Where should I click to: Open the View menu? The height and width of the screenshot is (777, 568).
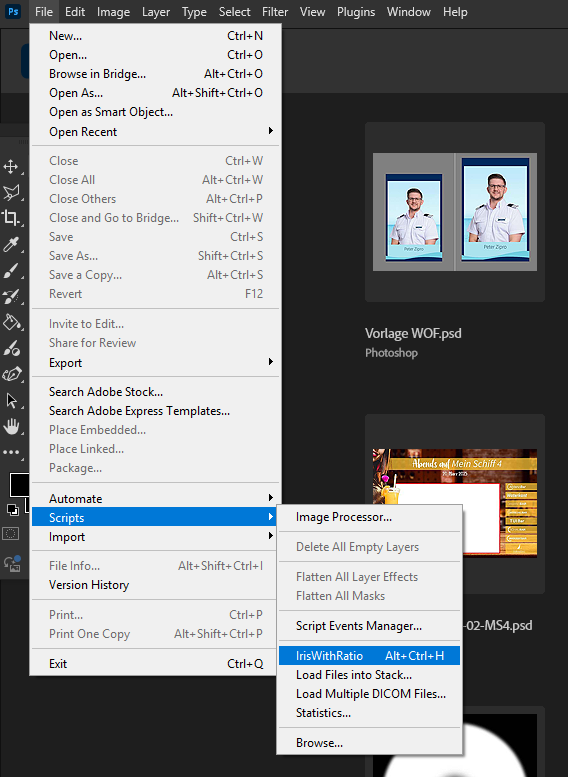click(x=312, y=12)
